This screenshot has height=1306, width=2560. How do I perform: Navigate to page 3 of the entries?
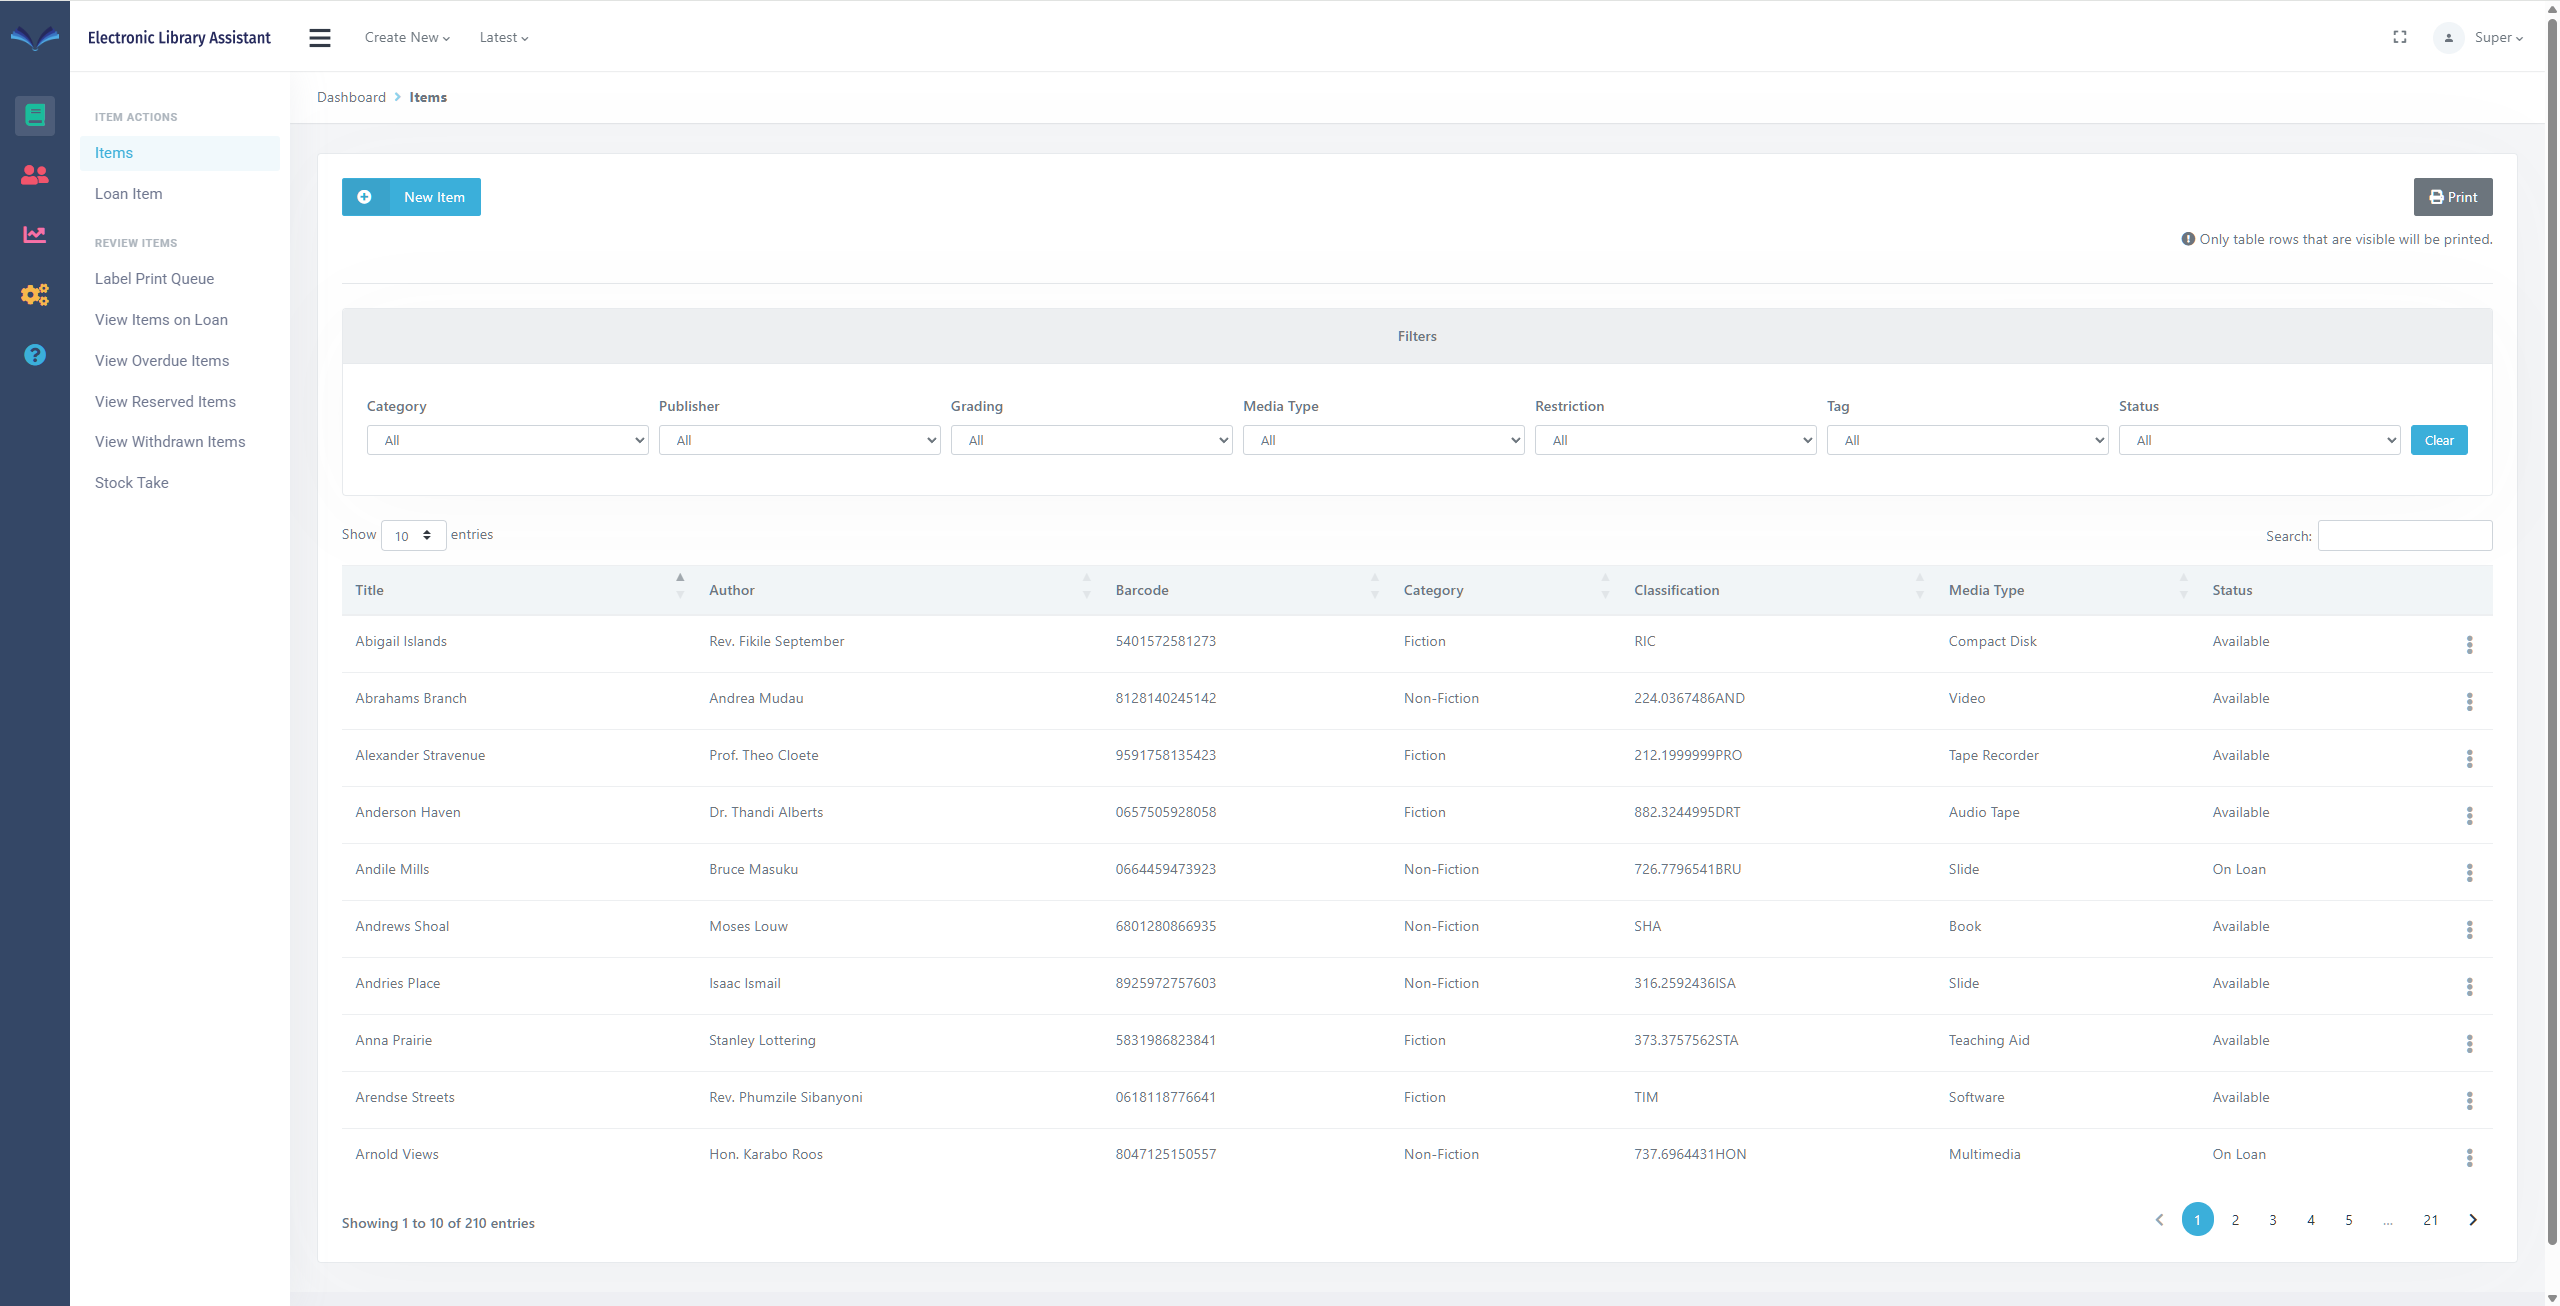2272,1219
